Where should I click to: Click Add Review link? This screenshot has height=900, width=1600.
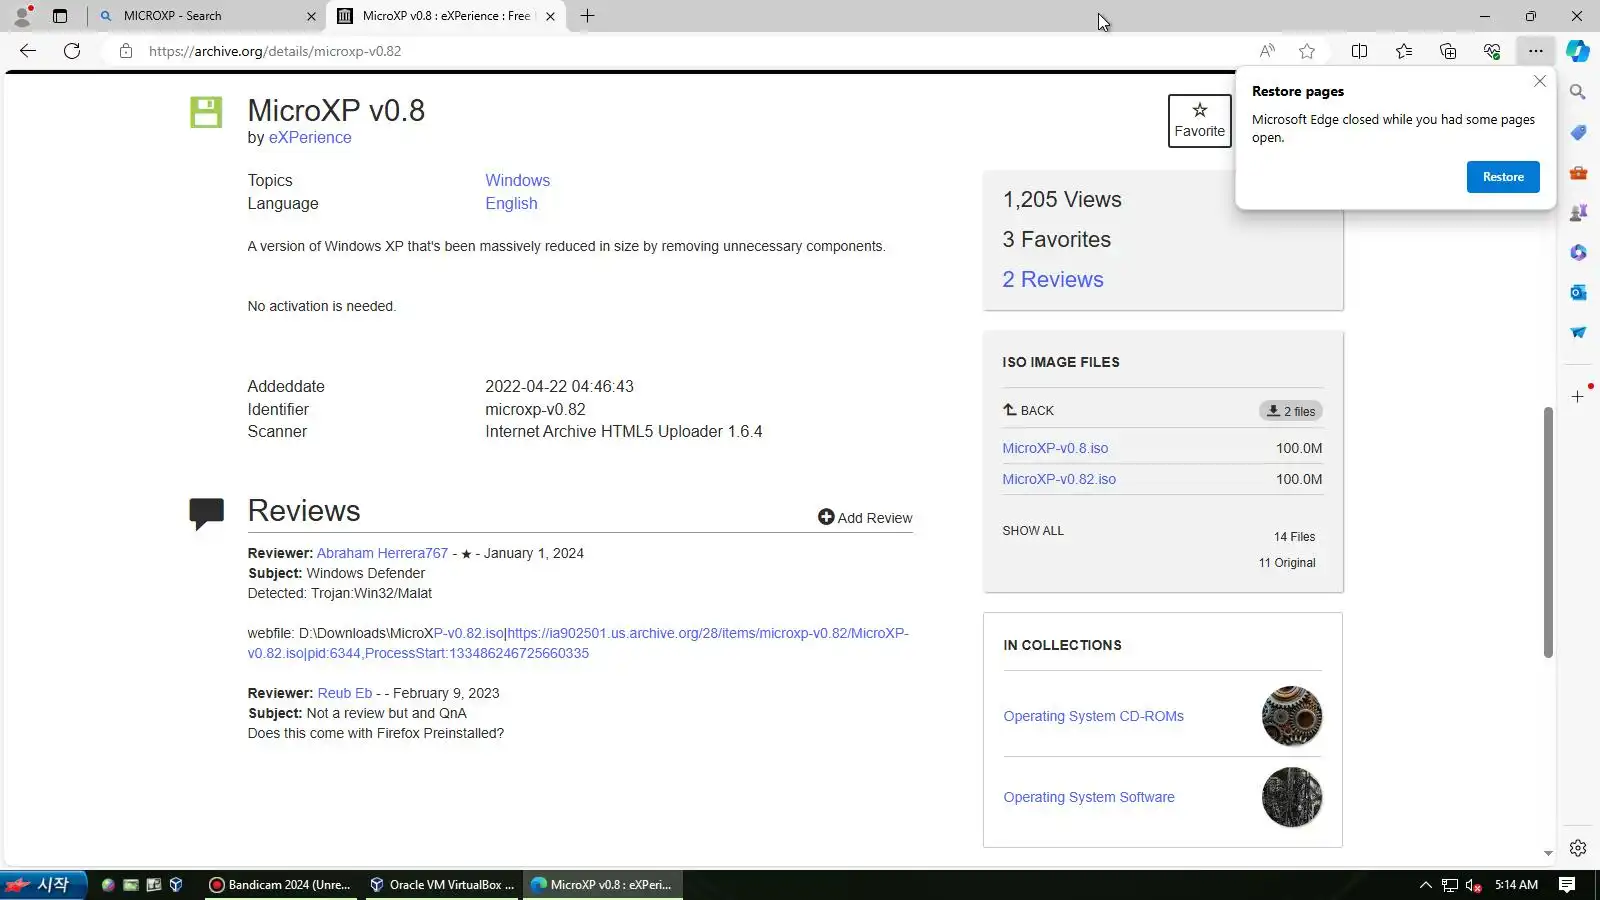[865, 518]
